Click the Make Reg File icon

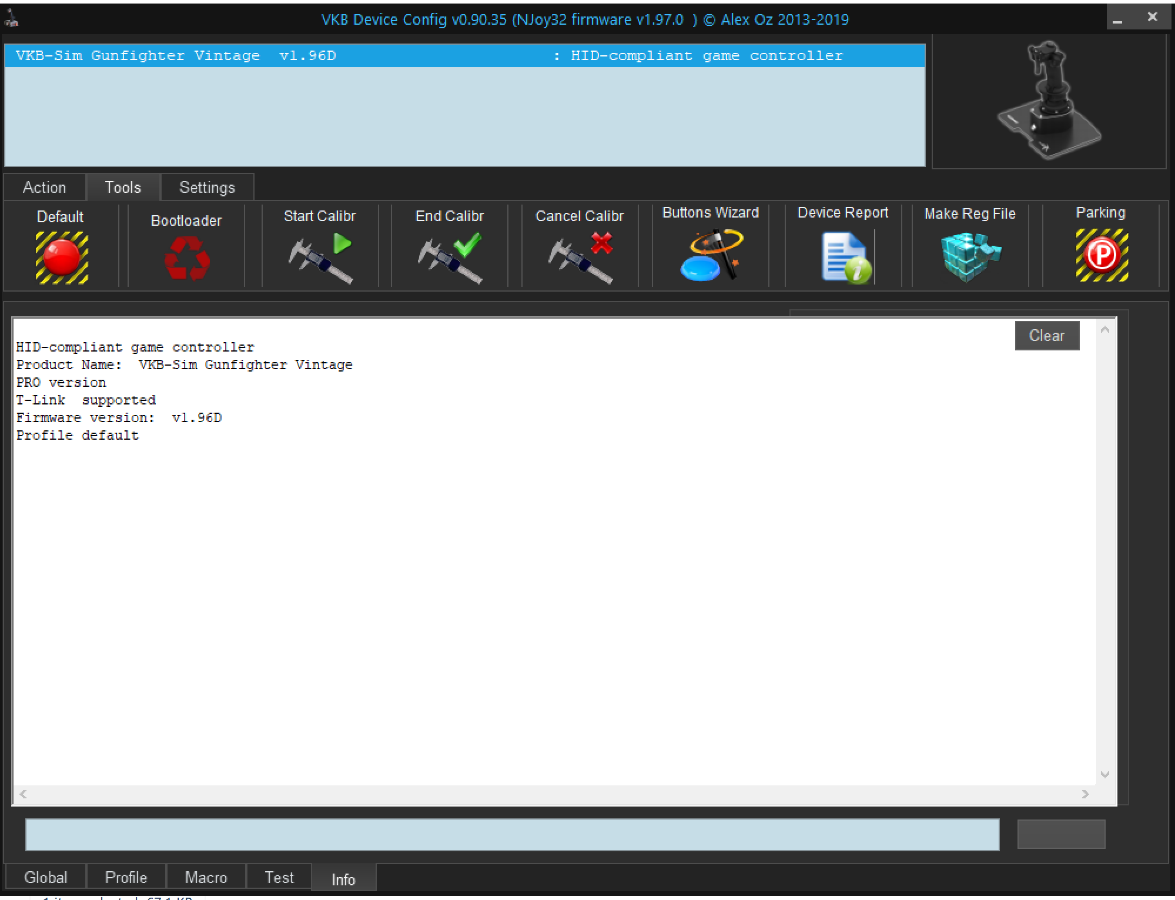point(970,256)
